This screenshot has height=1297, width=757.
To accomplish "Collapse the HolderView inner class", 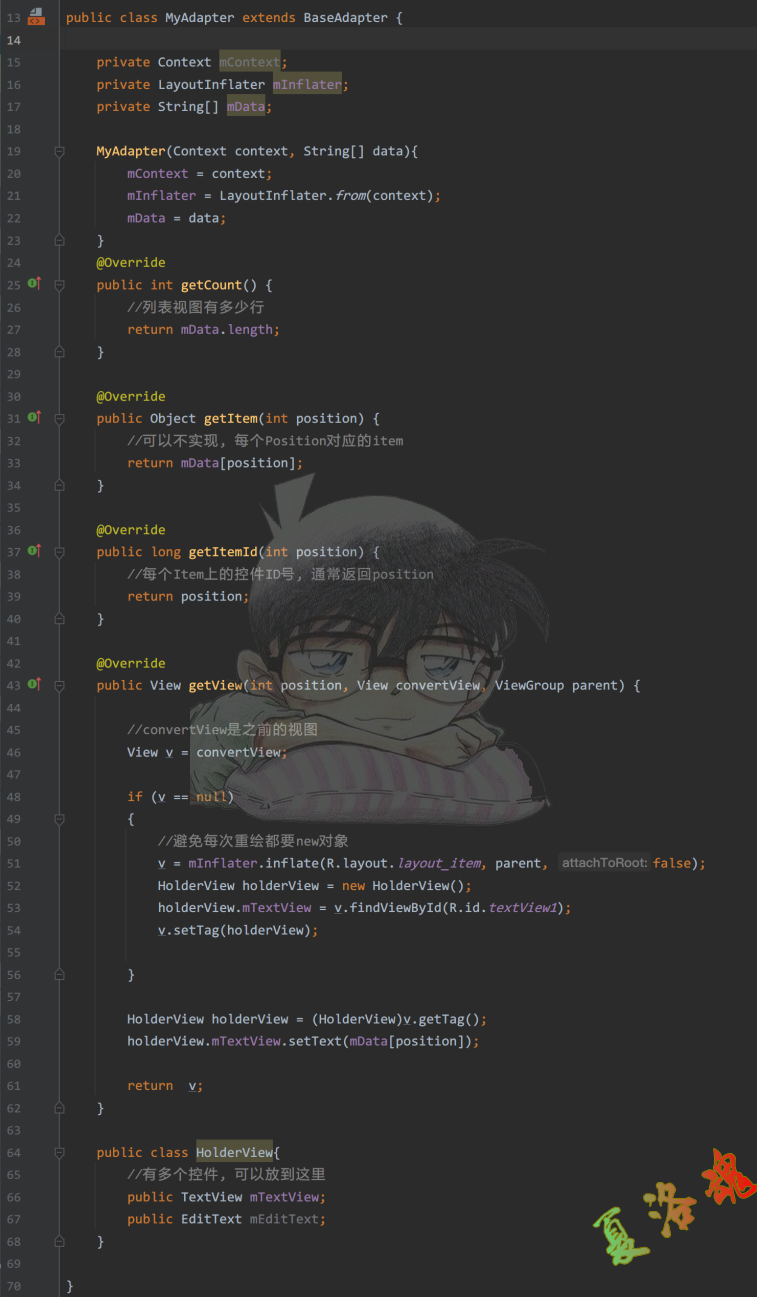I will 59,1152.
